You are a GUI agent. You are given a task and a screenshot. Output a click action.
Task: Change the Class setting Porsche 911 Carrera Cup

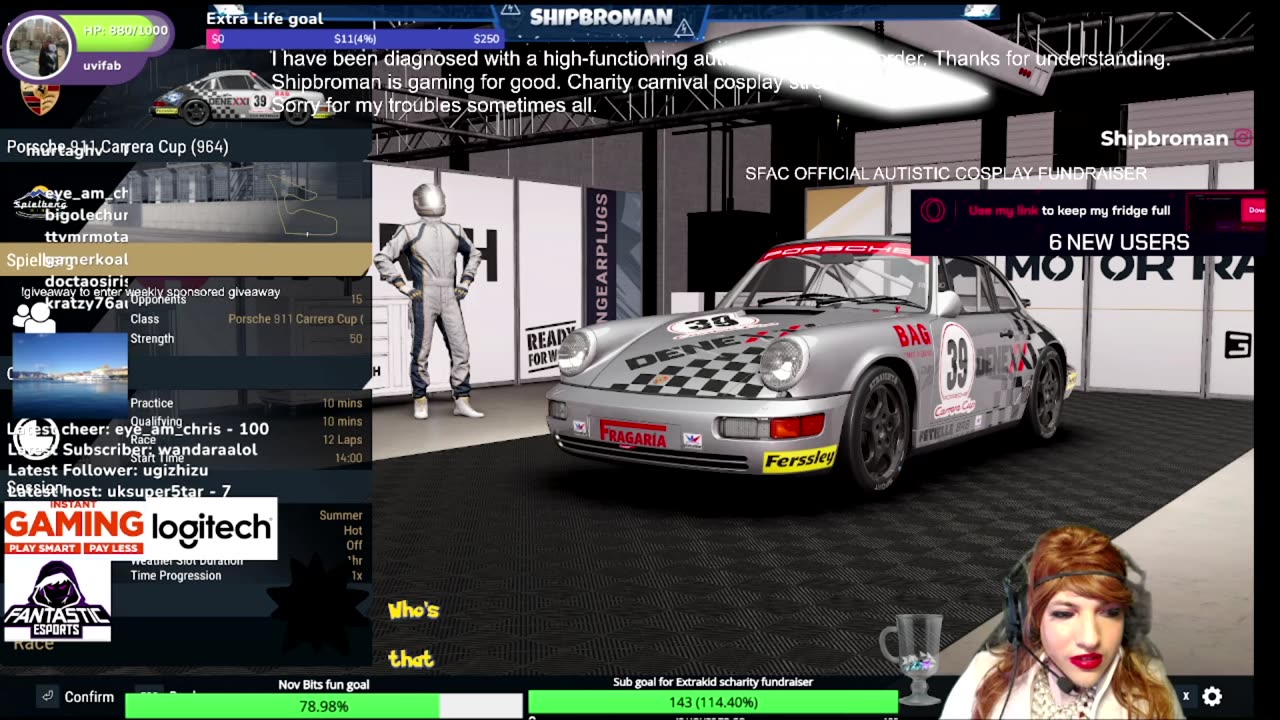pos(295,319)
